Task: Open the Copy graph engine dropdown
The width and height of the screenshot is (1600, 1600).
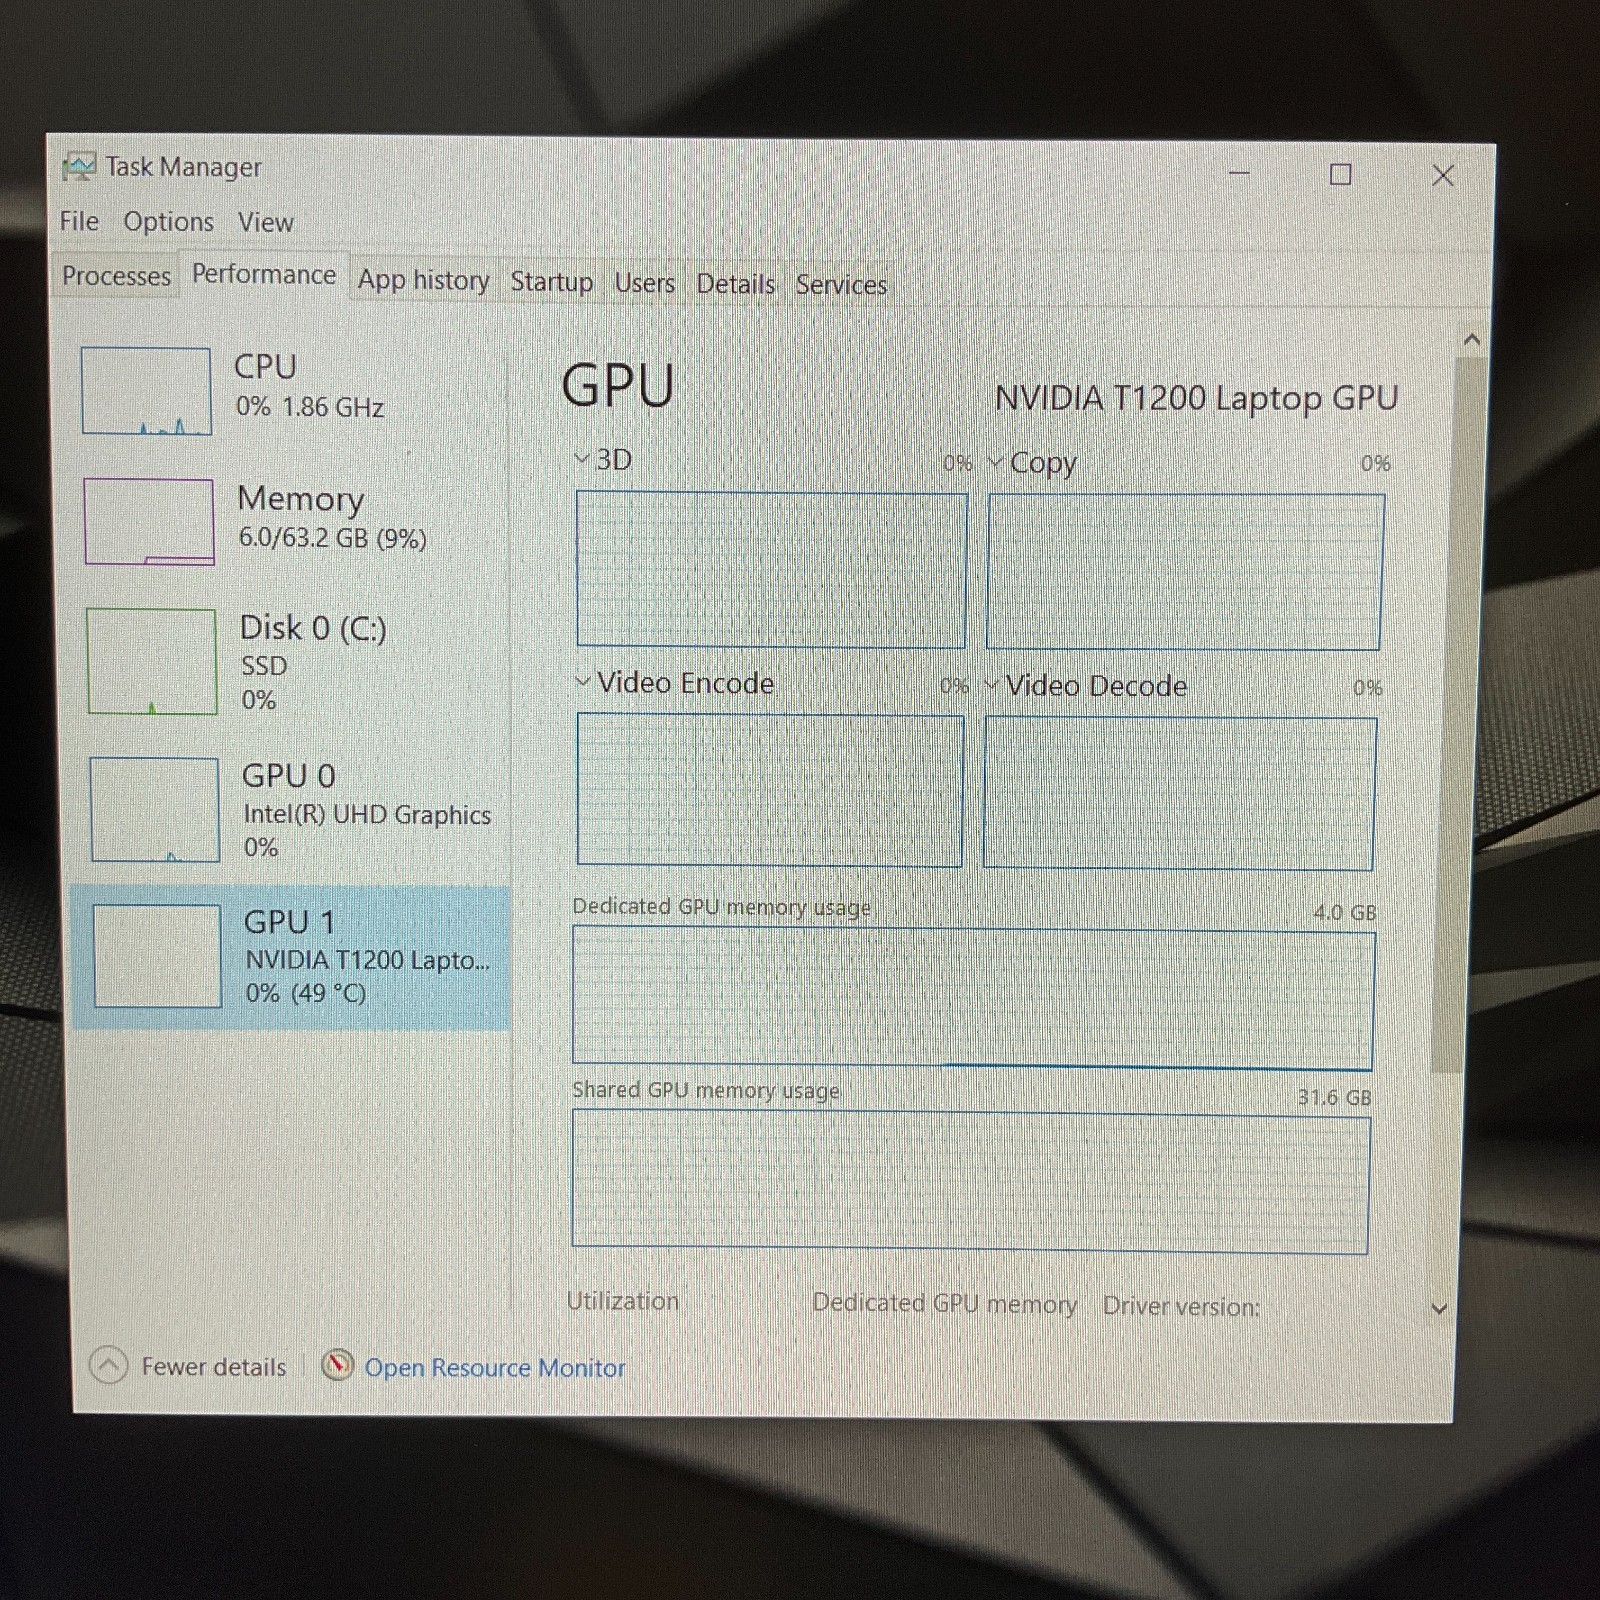Action: pos(996,463)
